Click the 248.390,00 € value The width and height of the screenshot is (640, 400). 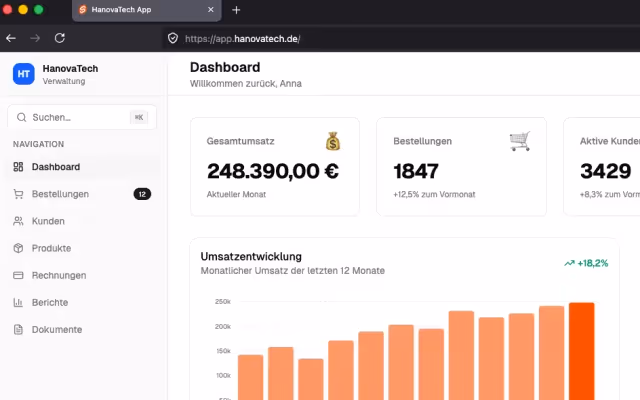[273, 171]
